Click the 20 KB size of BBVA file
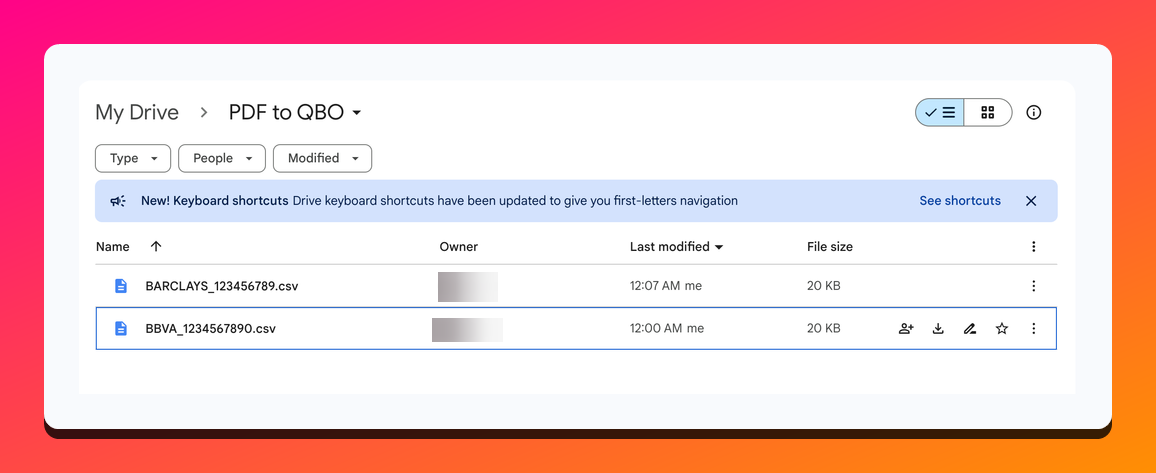Screen dimensions: 1156x473 click(824, 329)
